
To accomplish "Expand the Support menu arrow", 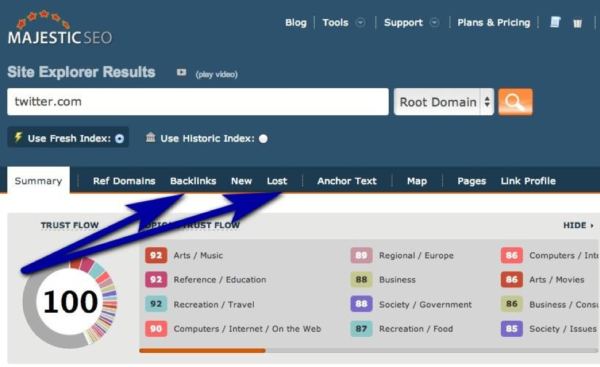I will (434, 23).
